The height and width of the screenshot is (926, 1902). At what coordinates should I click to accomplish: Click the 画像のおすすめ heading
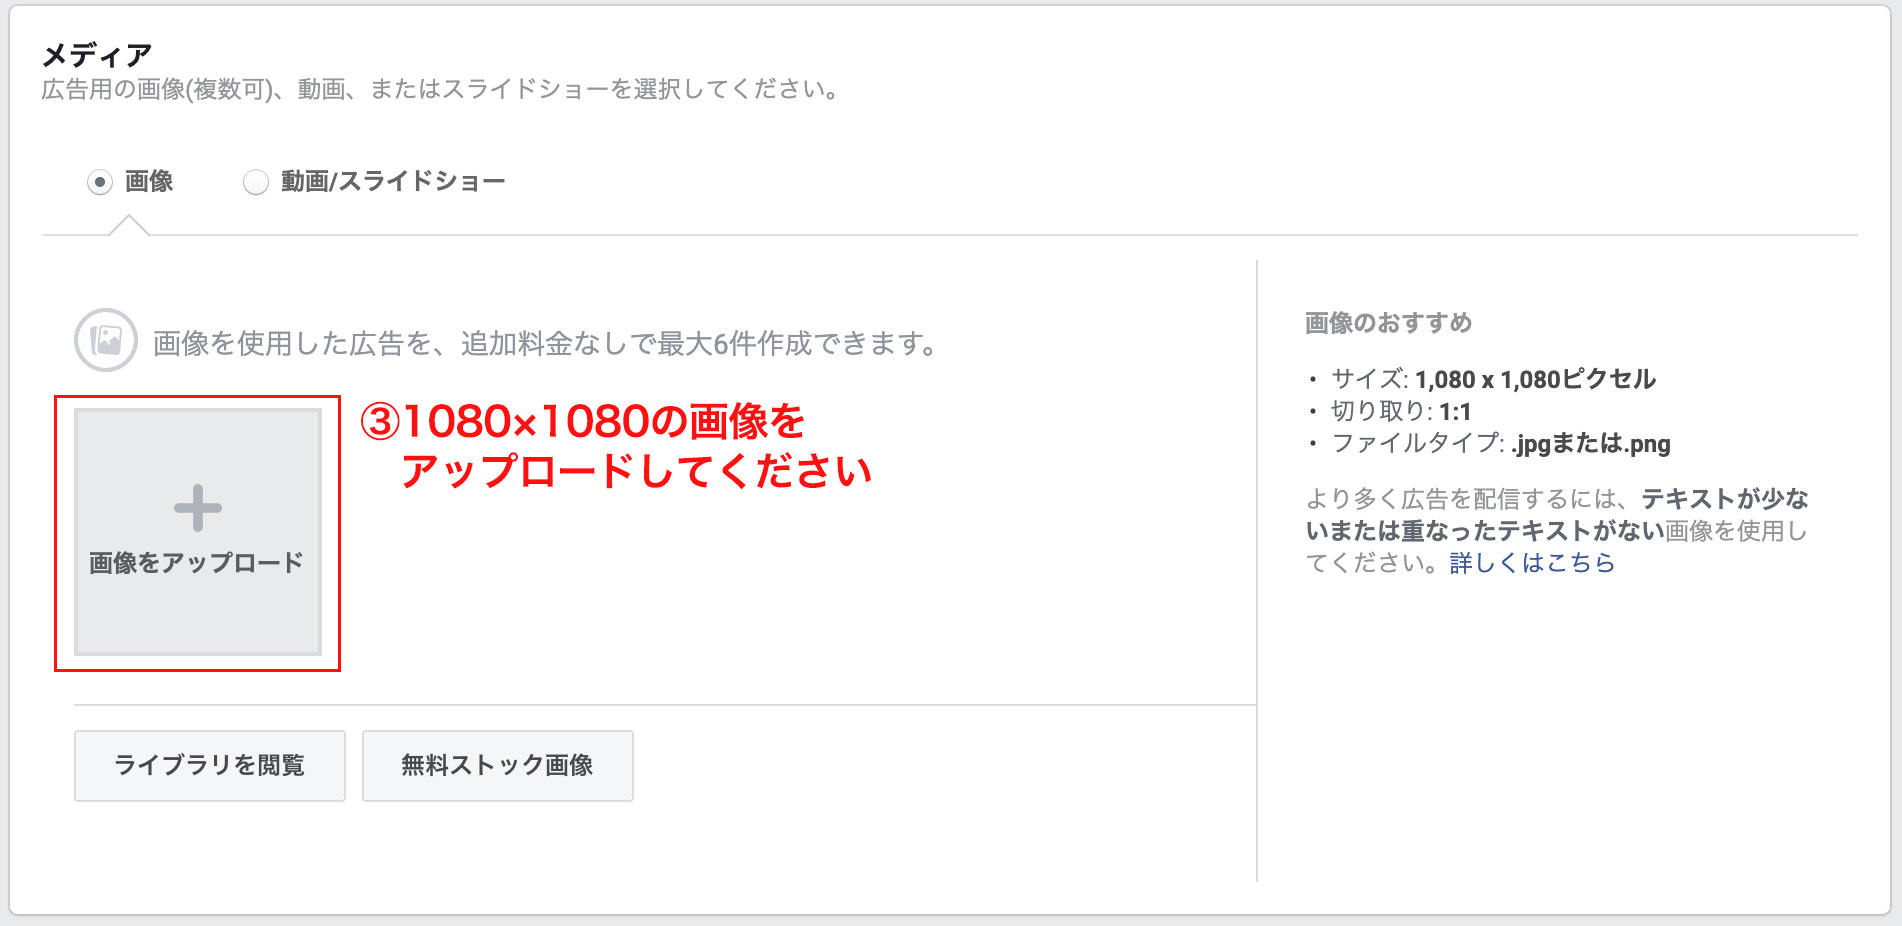point(1388,323)
